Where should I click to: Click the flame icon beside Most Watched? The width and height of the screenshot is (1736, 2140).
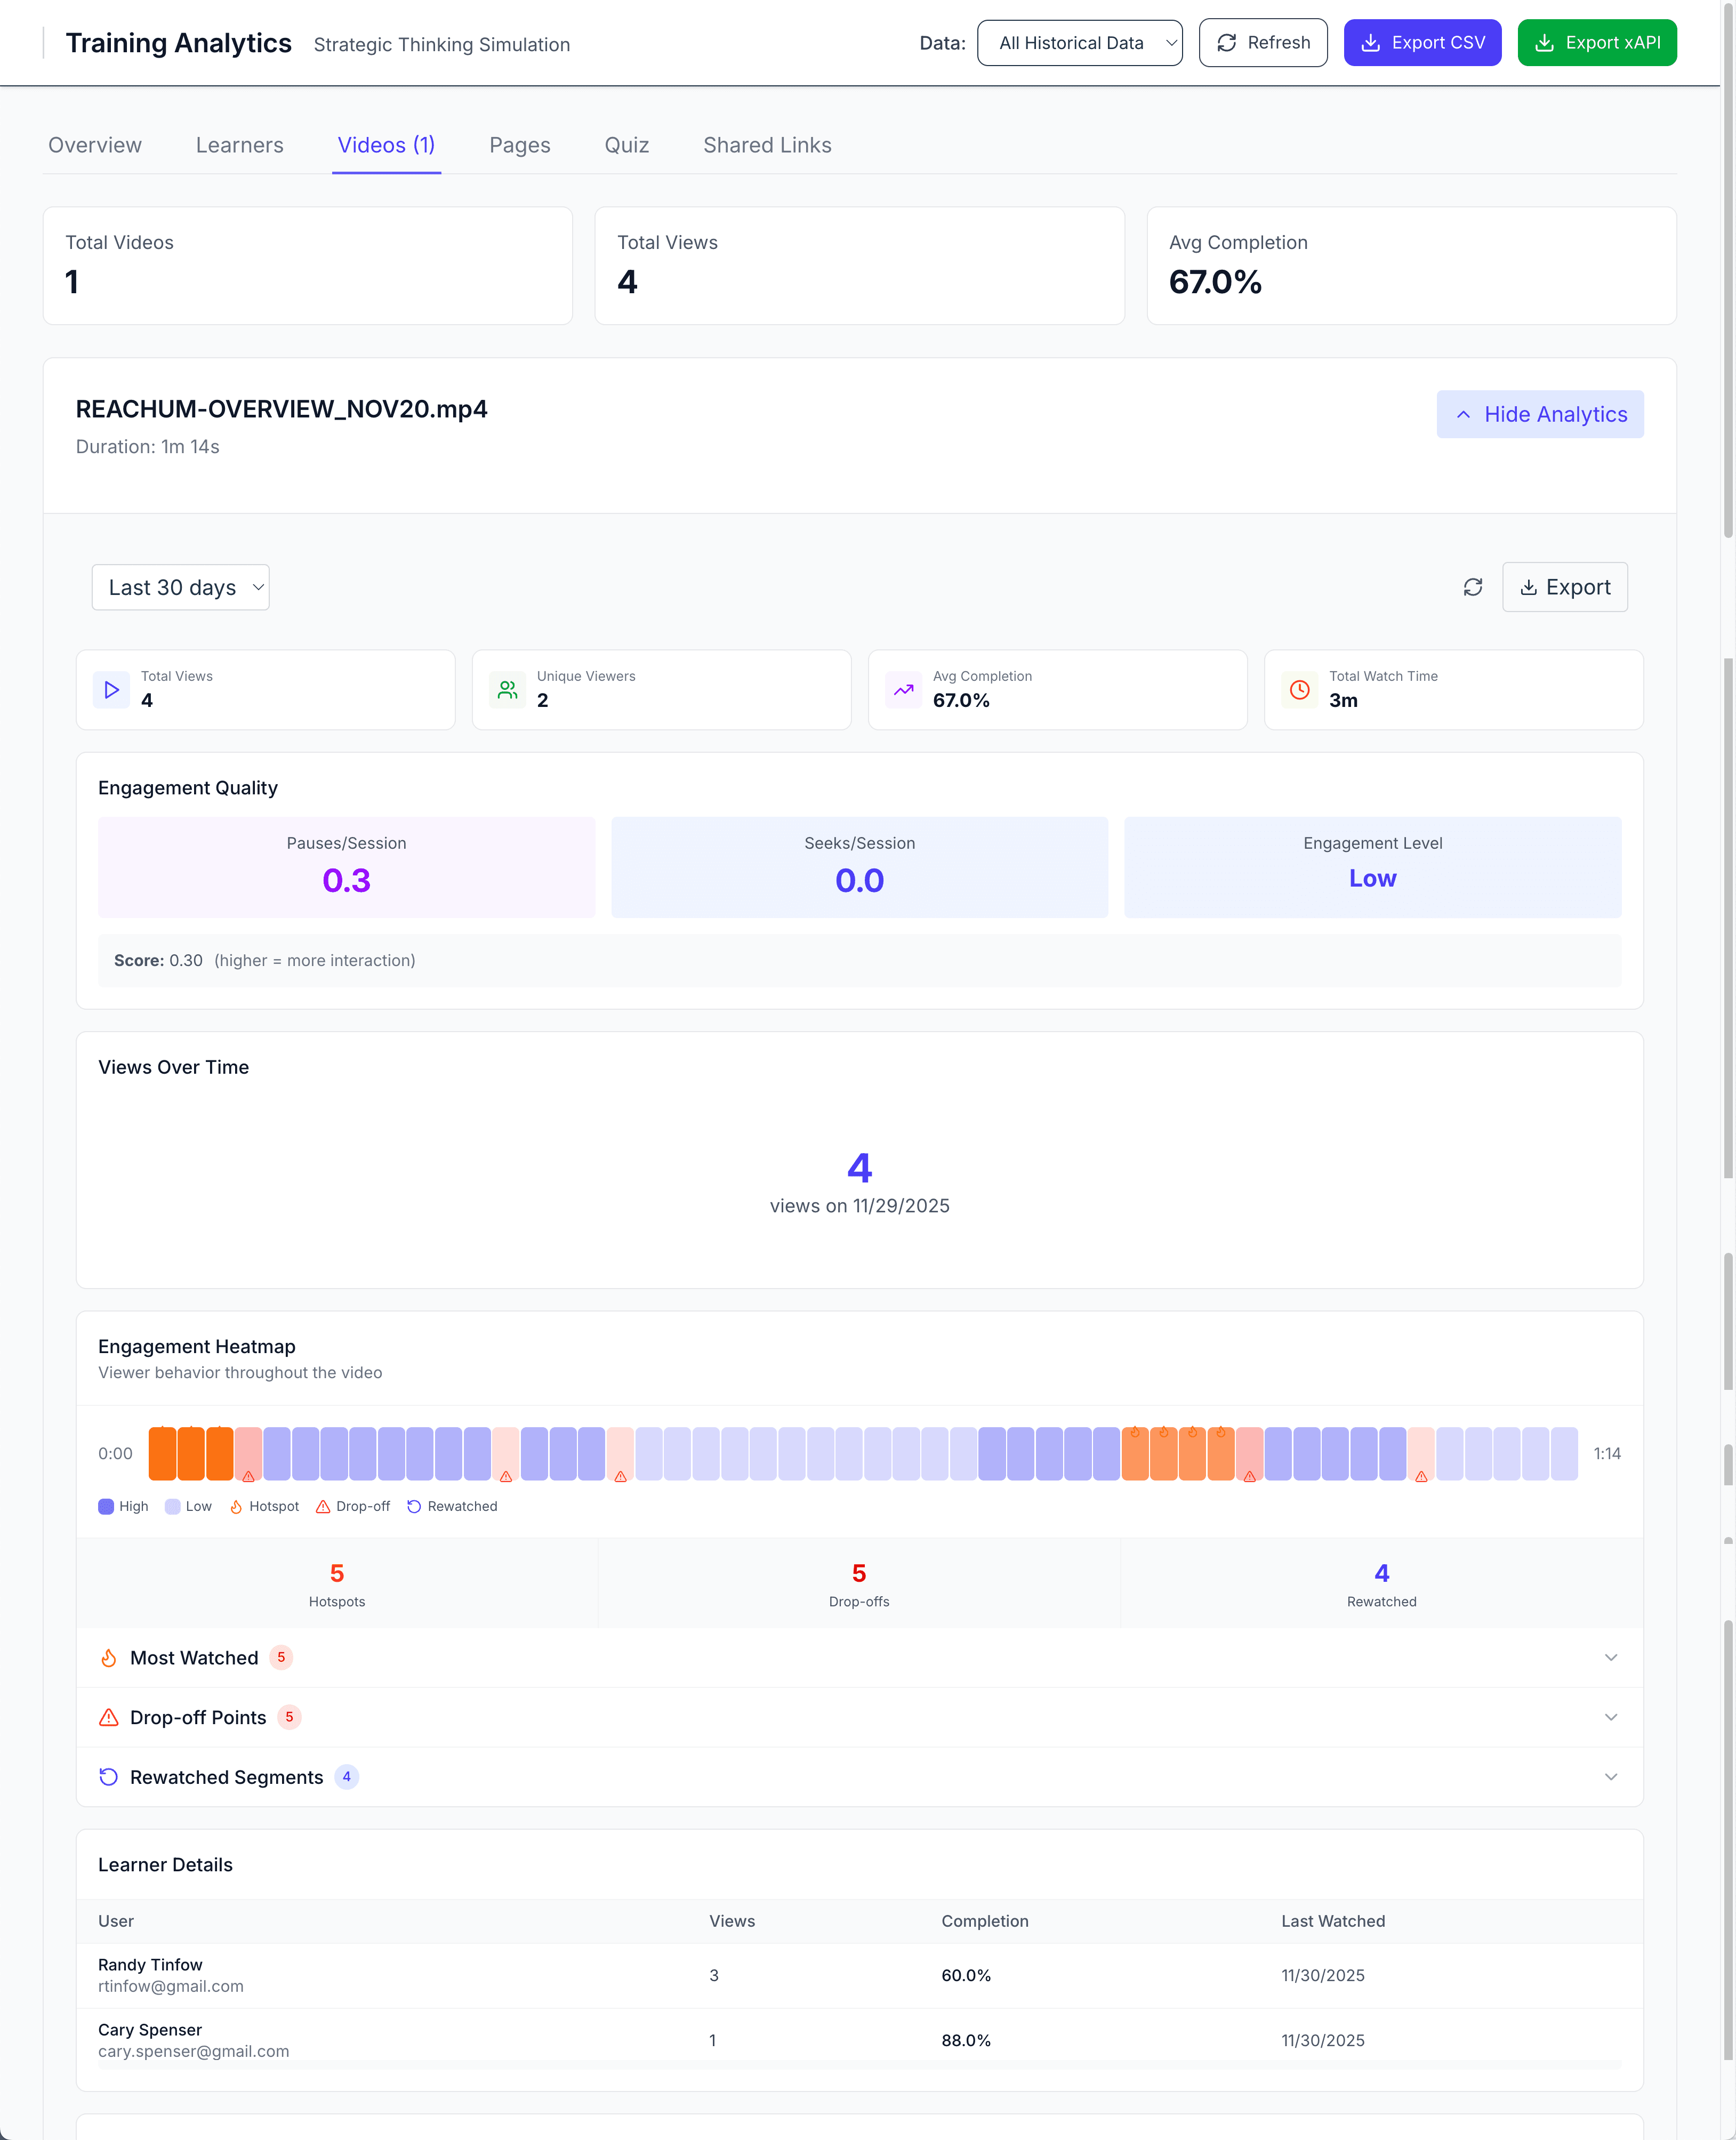[109, 1658]
